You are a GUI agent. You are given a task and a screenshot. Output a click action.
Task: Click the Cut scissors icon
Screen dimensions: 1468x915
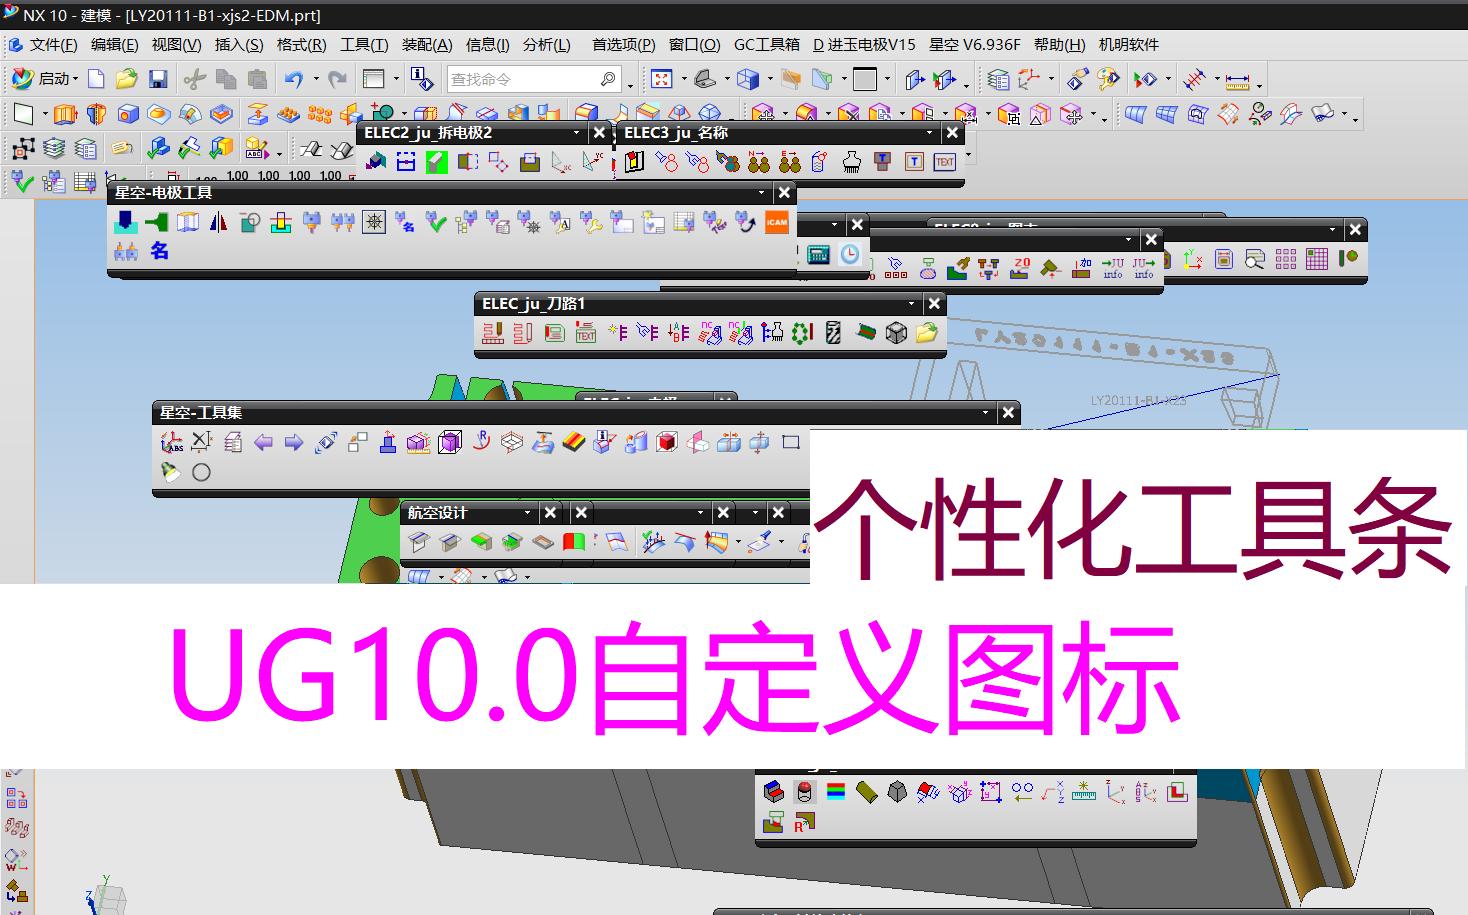[195, 79]
